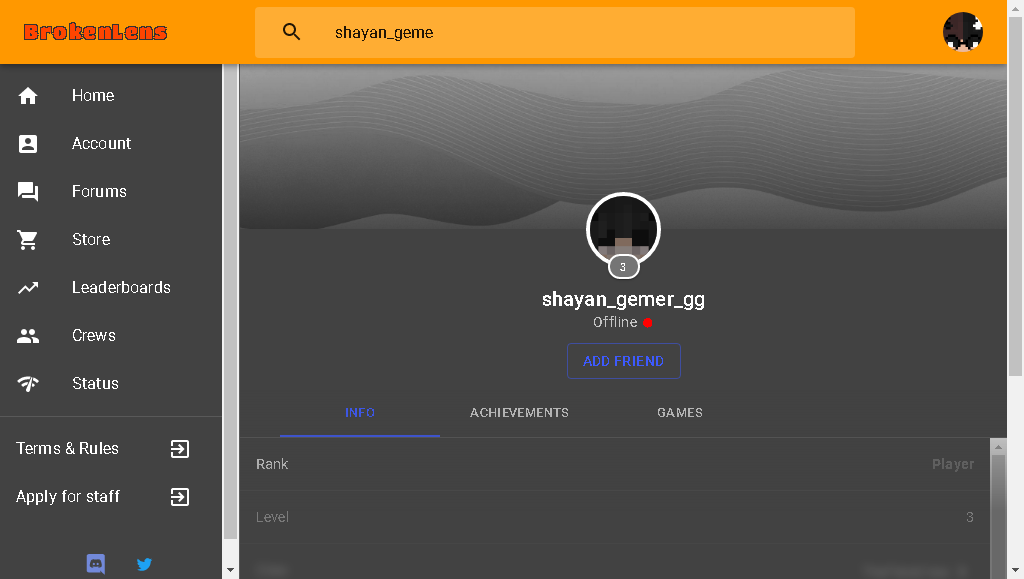Click the Apply for staff arrow icon
This screenshot has width=1024, height=579.
[180, 497]
